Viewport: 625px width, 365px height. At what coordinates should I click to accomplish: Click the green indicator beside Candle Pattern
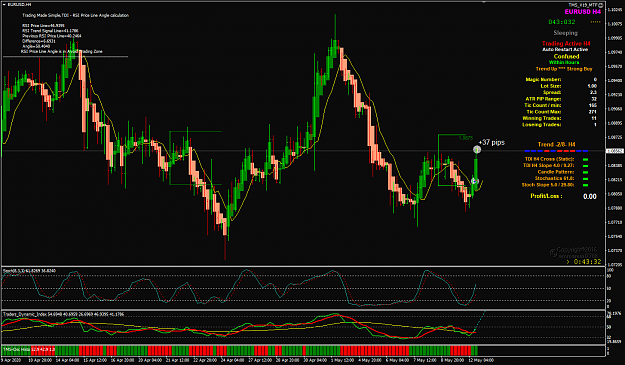[x=586, y=172]
